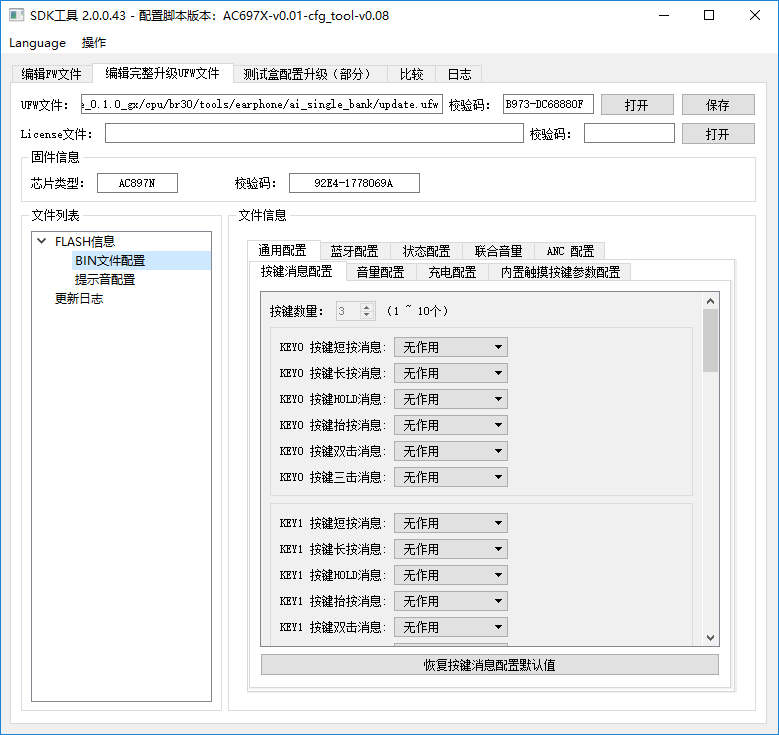Image resolution: width=779 pixels, height=735 pixels.
Task: Open the 蓝牙配置 tab
Action: [x=354, y=251]
